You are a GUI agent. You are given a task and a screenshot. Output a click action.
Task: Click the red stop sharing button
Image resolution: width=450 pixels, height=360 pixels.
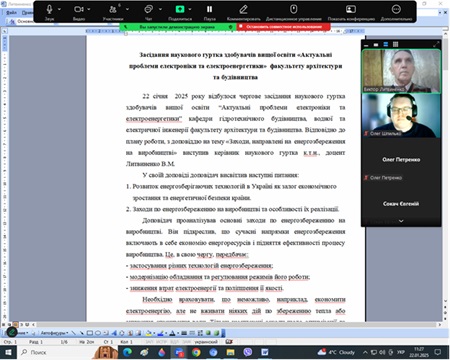point(284,27)
